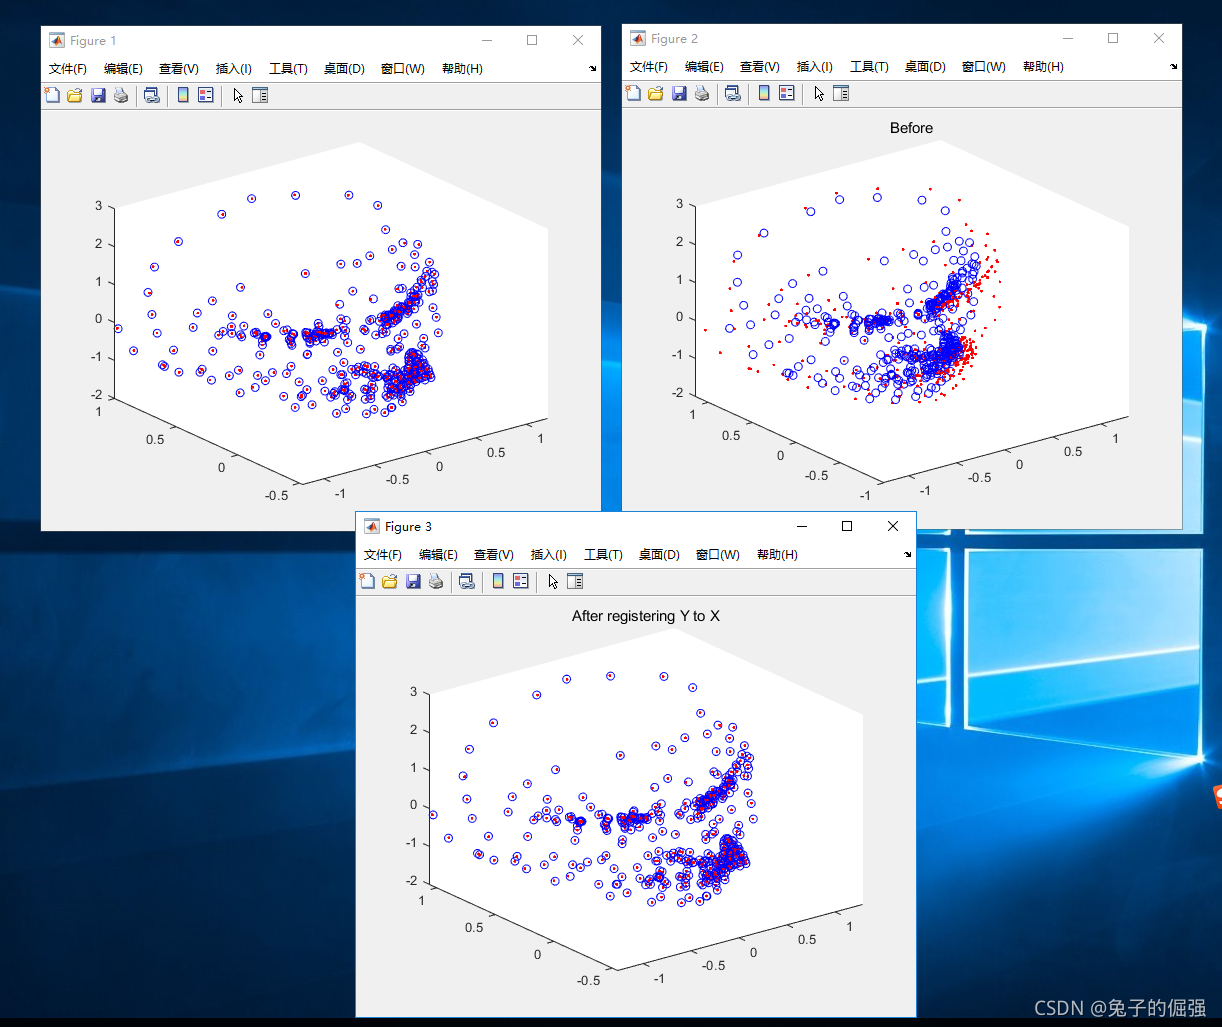
Task: Open 桌面(D) menu in Figure 1
Action: pos(344,69)
